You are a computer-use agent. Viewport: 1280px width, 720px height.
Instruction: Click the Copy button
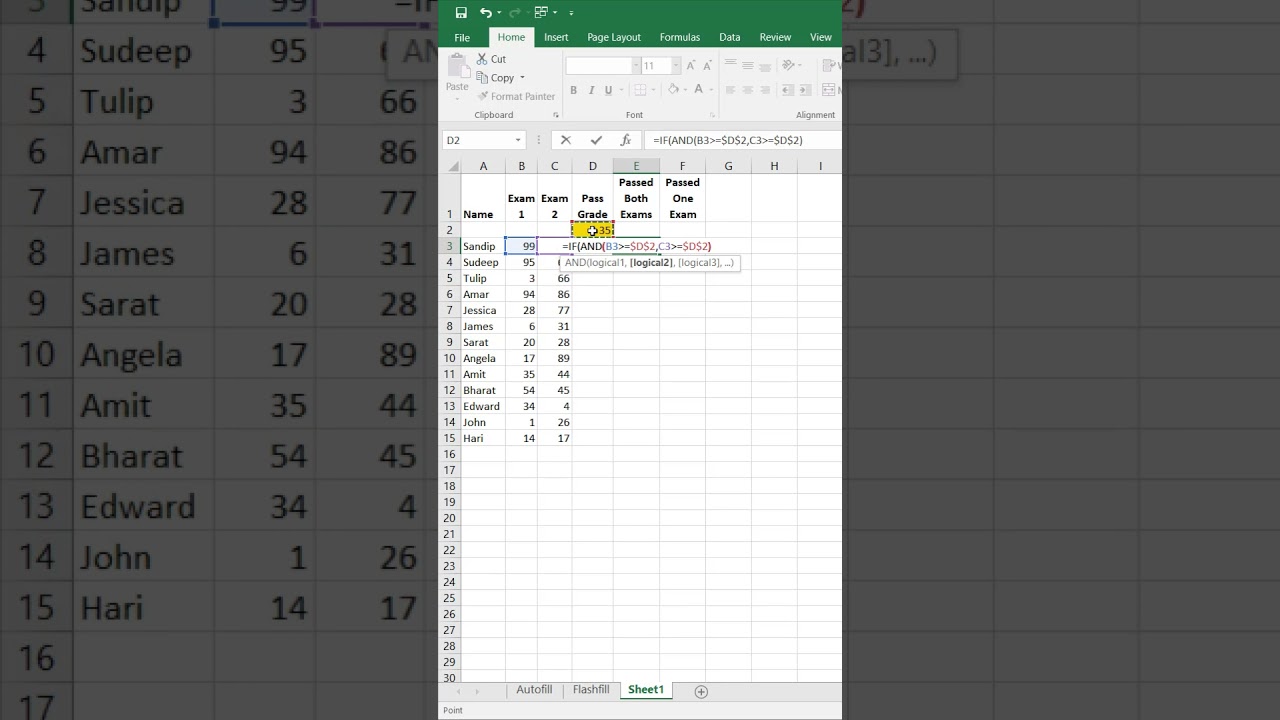click(x=495, y=78)
